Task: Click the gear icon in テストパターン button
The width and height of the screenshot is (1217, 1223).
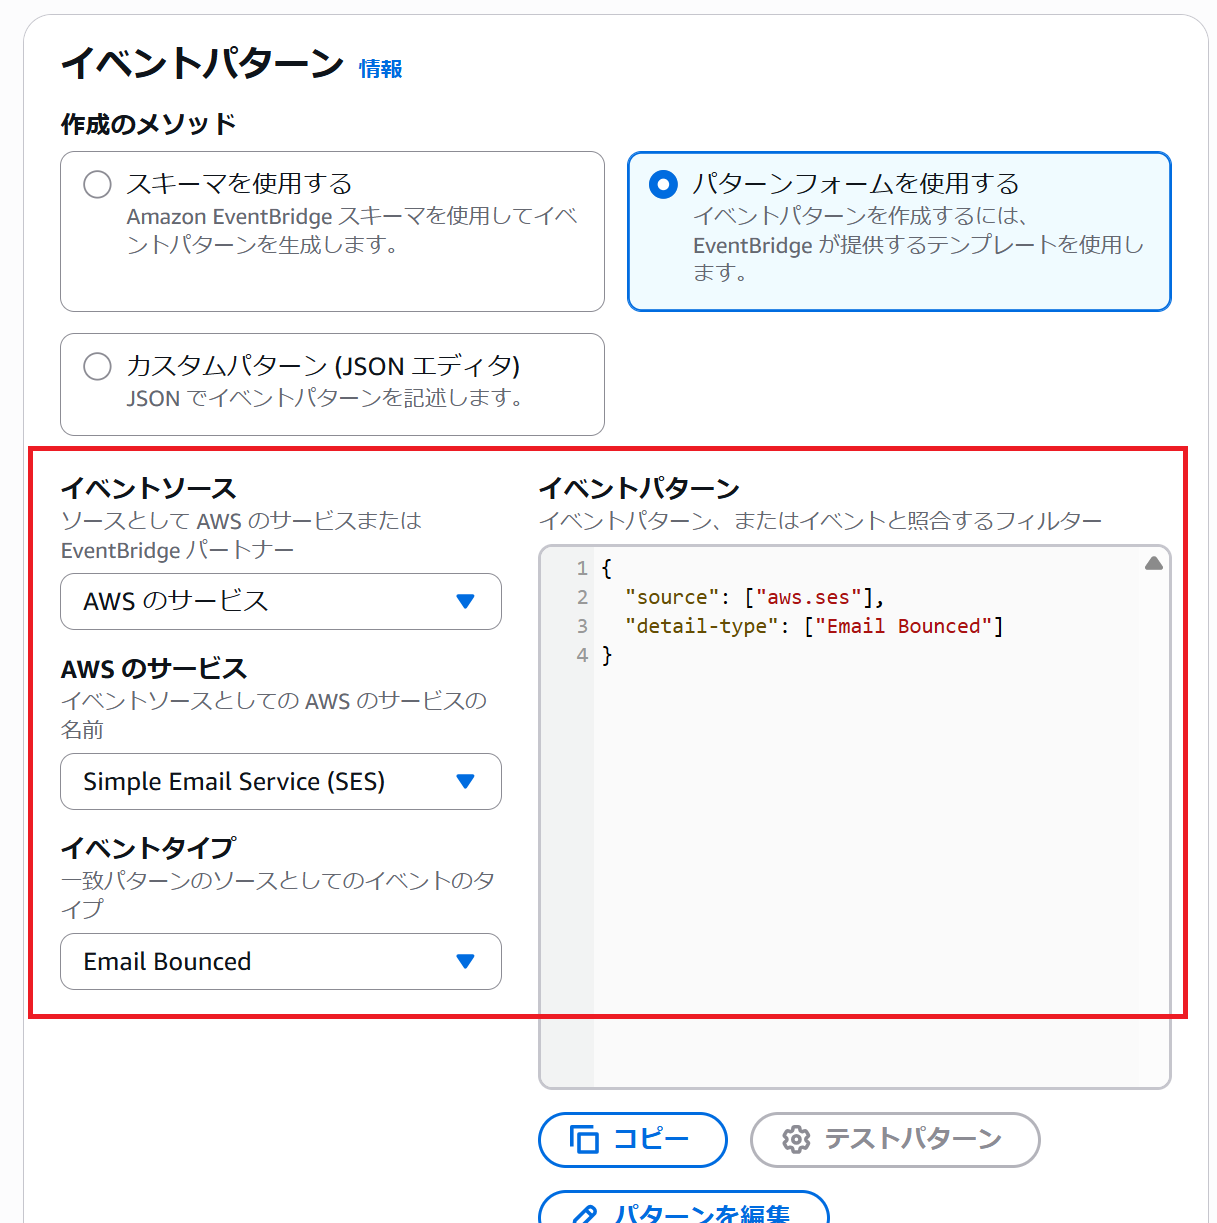Action: click(x=796, y=1139)
